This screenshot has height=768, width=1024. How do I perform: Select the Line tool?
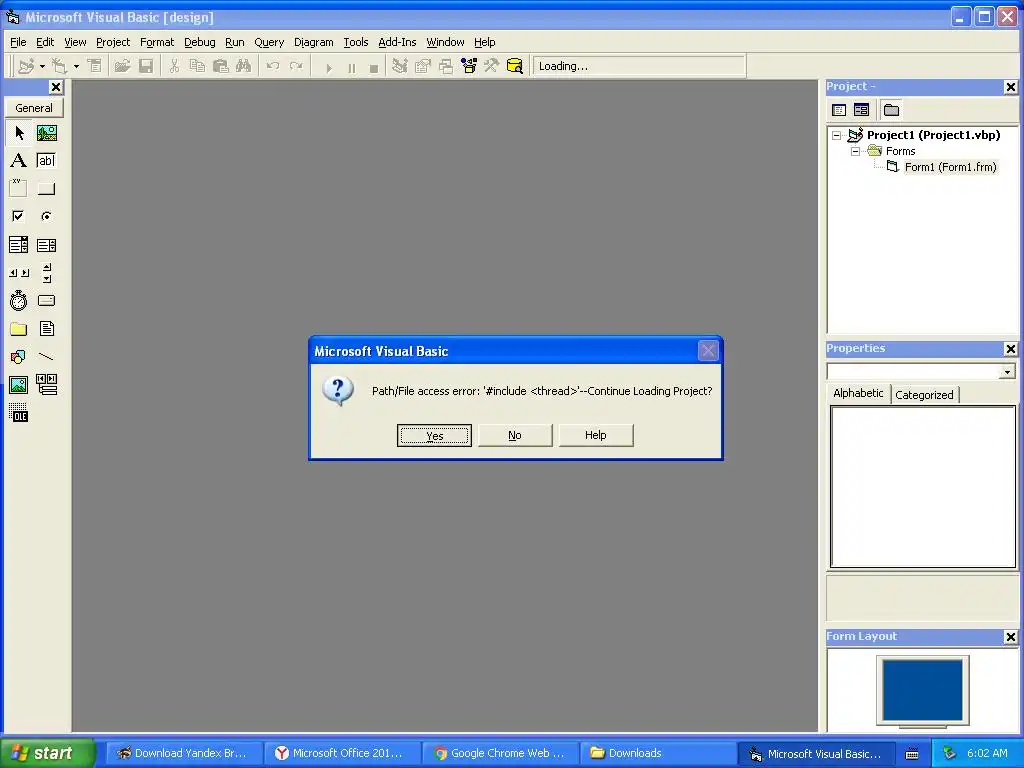click(46, 357)
